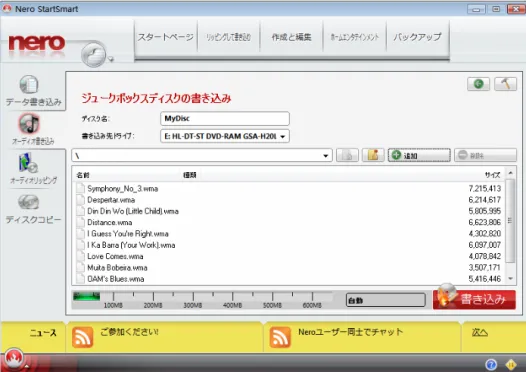Click the greyed-out folder-up icon button

pyautogui.click(x=348, y=155)
